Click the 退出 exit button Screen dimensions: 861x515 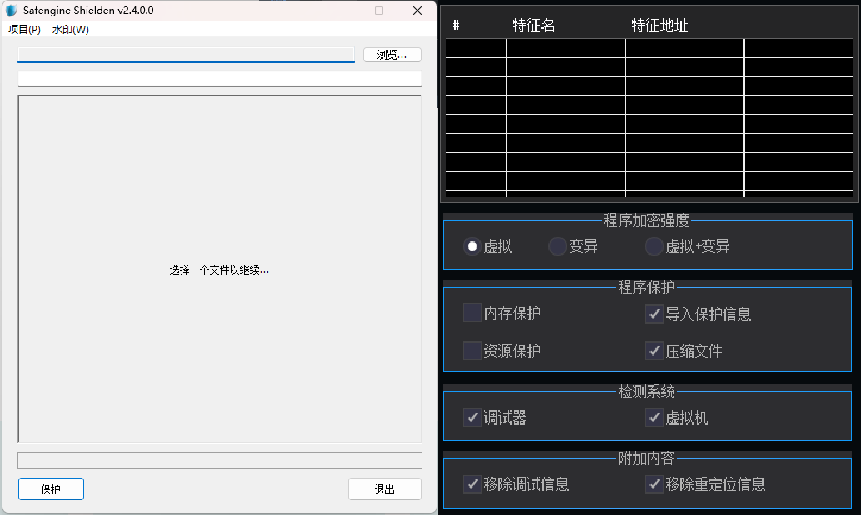coord(384,489)
